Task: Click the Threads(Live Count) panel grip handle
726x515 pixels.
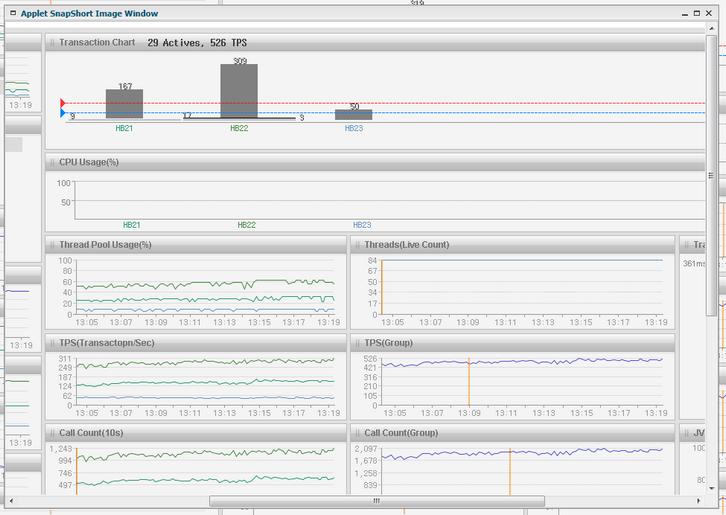Action: point(357,245)
